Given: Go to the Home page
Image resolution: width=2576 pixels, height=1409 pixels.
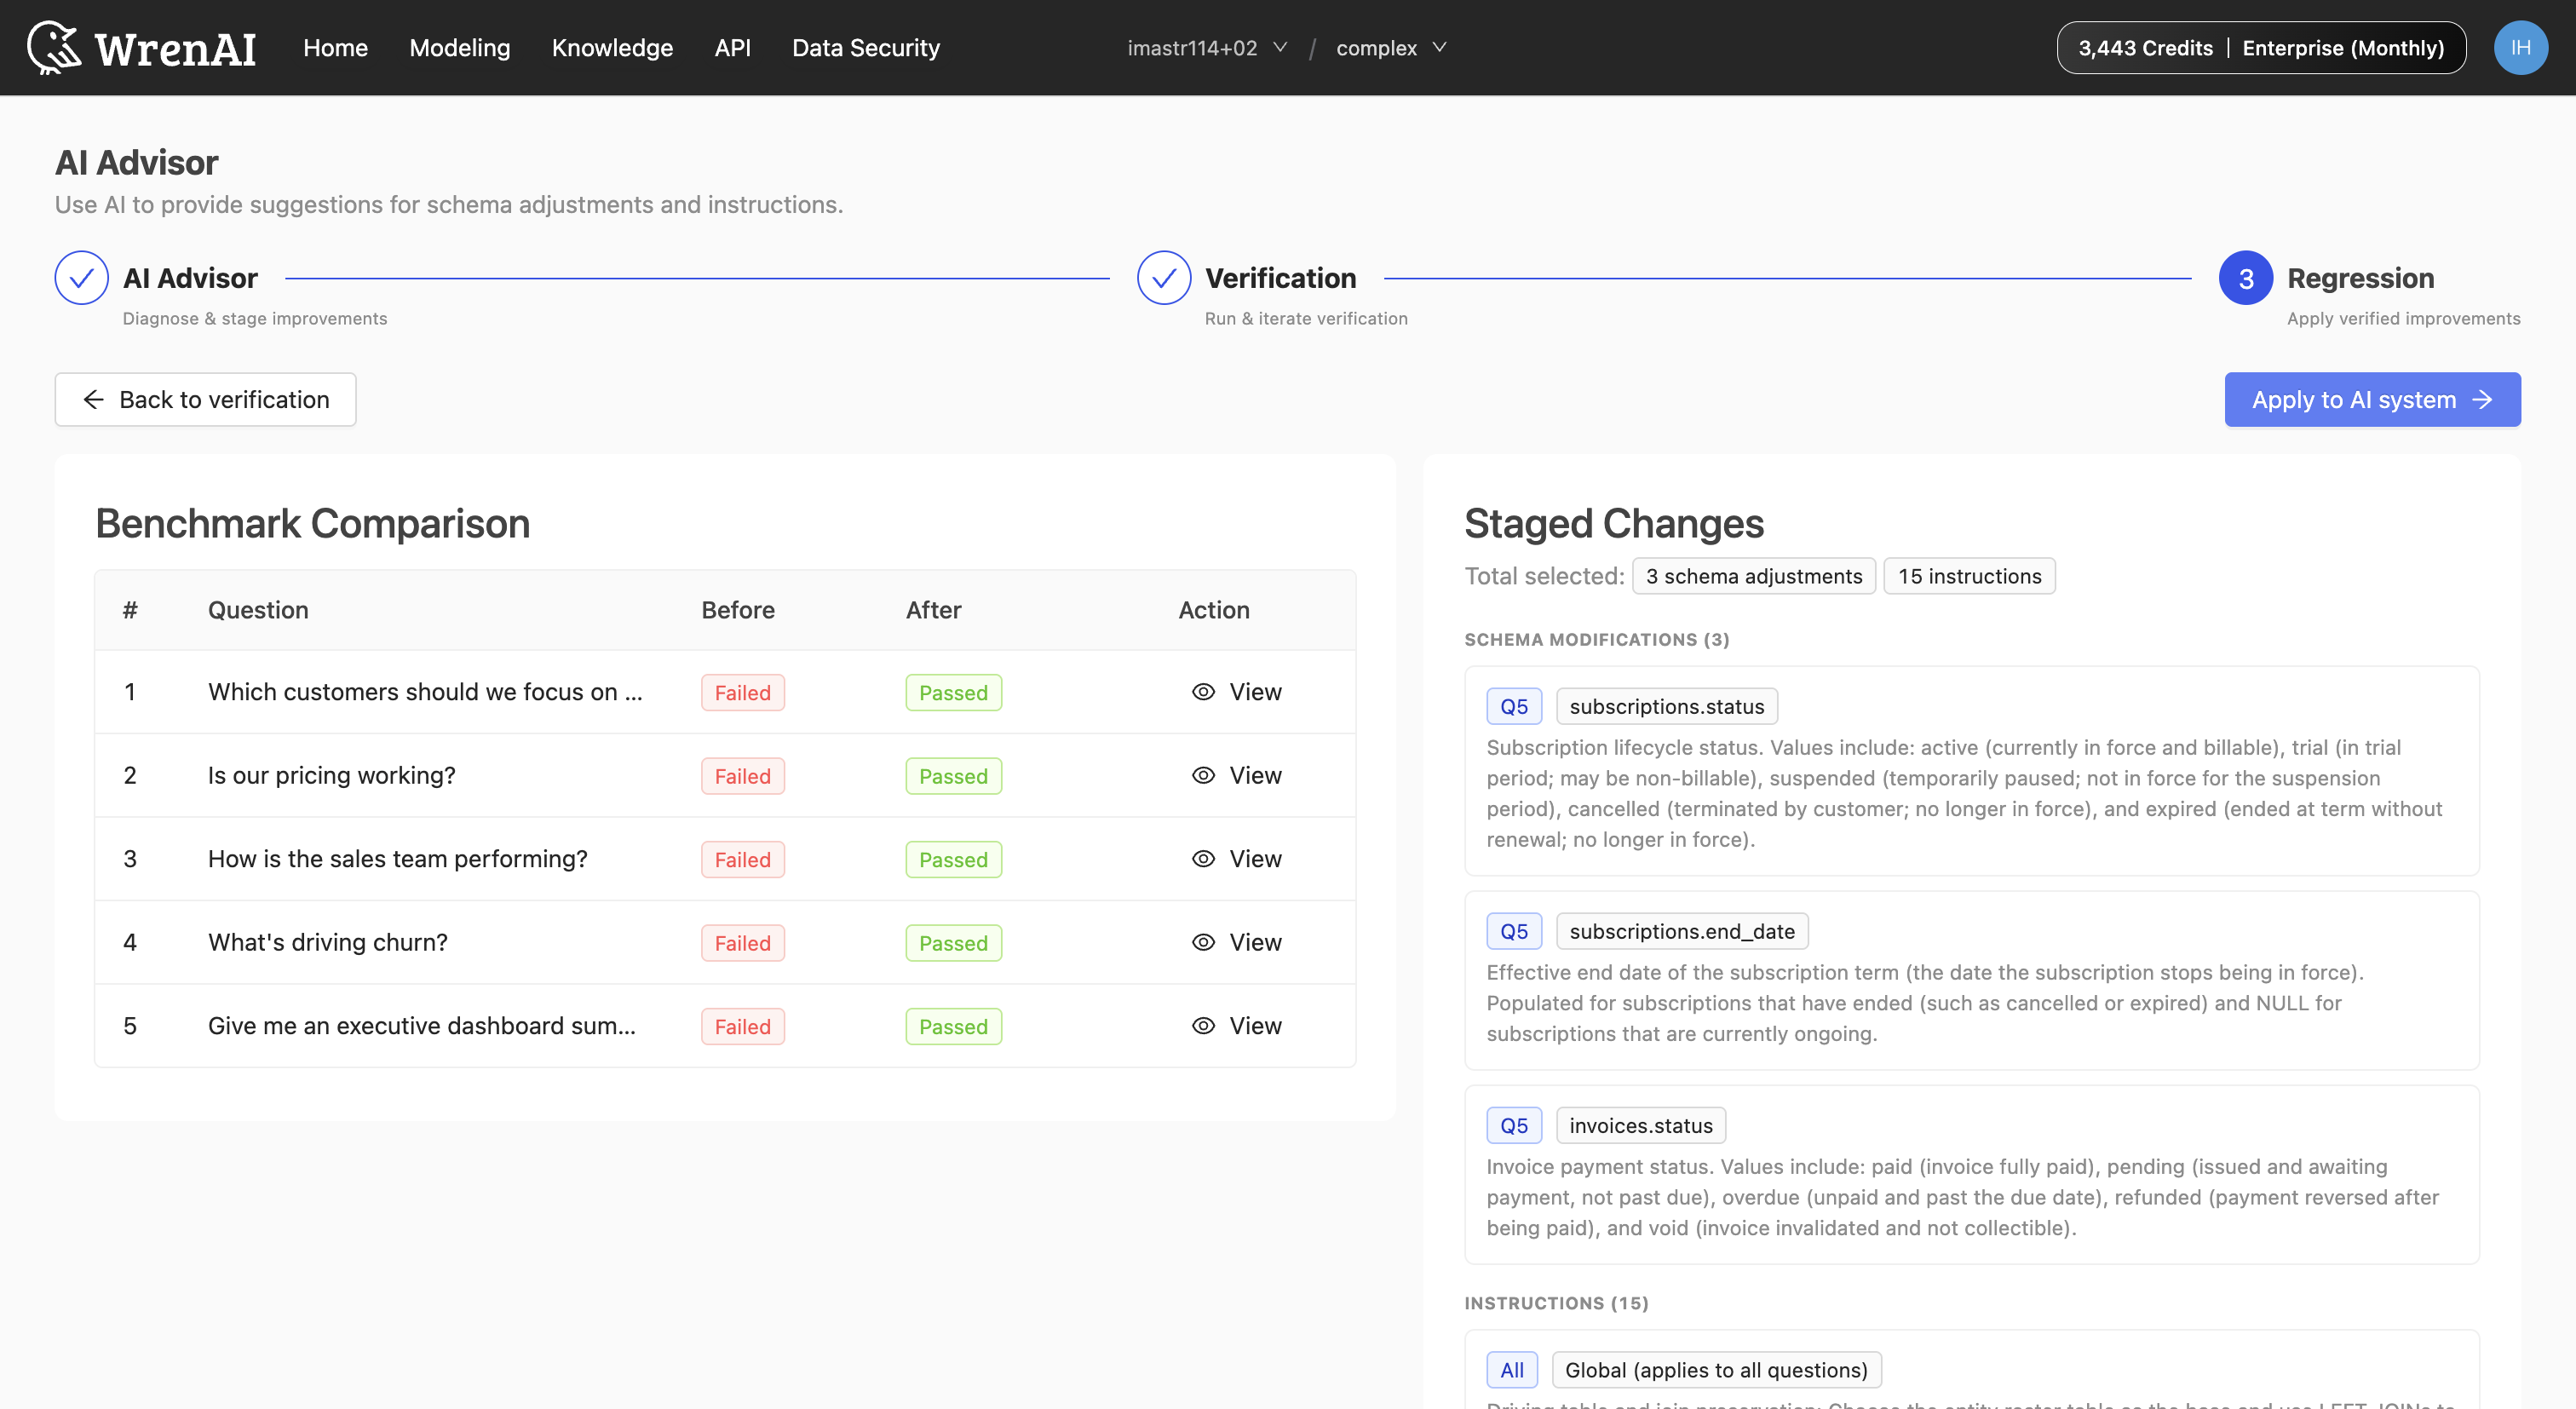Looking at the screenshot, I should (x=335, y=48).
